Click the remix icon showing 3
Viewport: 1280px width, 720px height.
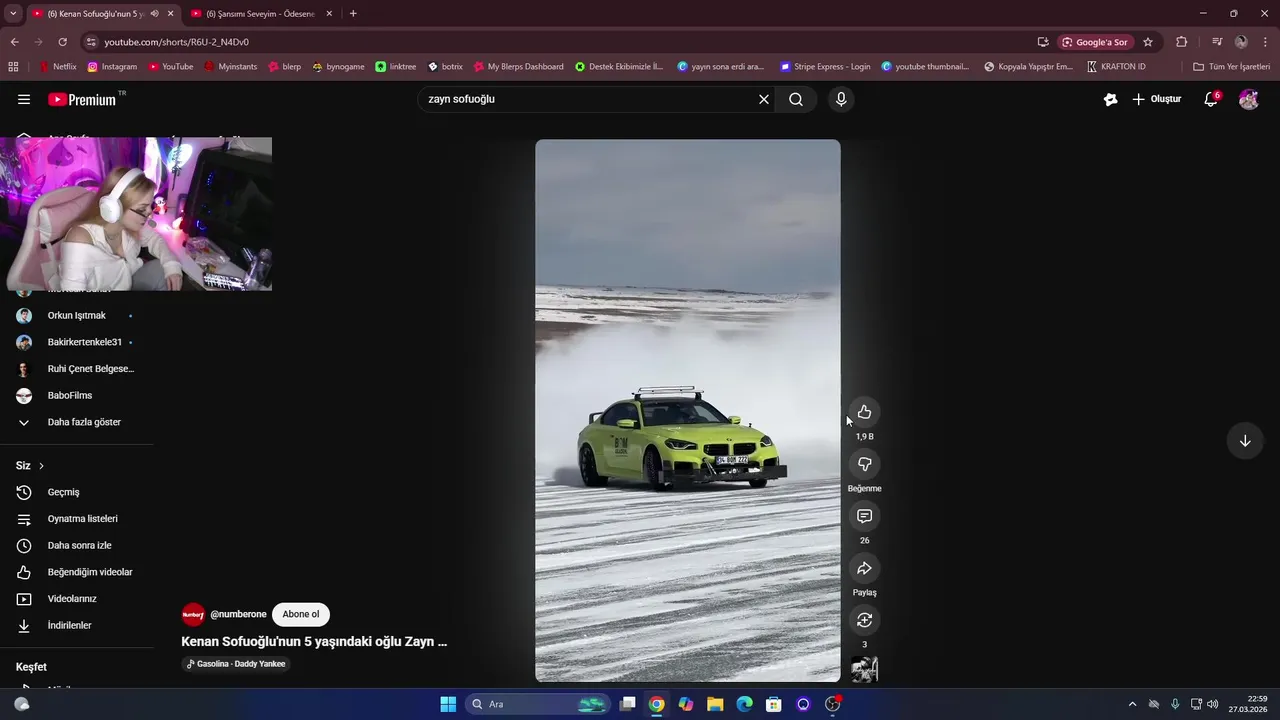(864, 620)
